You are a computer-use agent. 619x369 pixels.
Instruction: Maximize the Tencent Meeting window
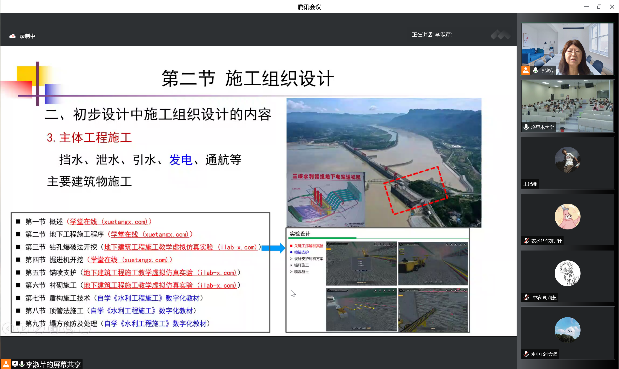pos(599,6)
